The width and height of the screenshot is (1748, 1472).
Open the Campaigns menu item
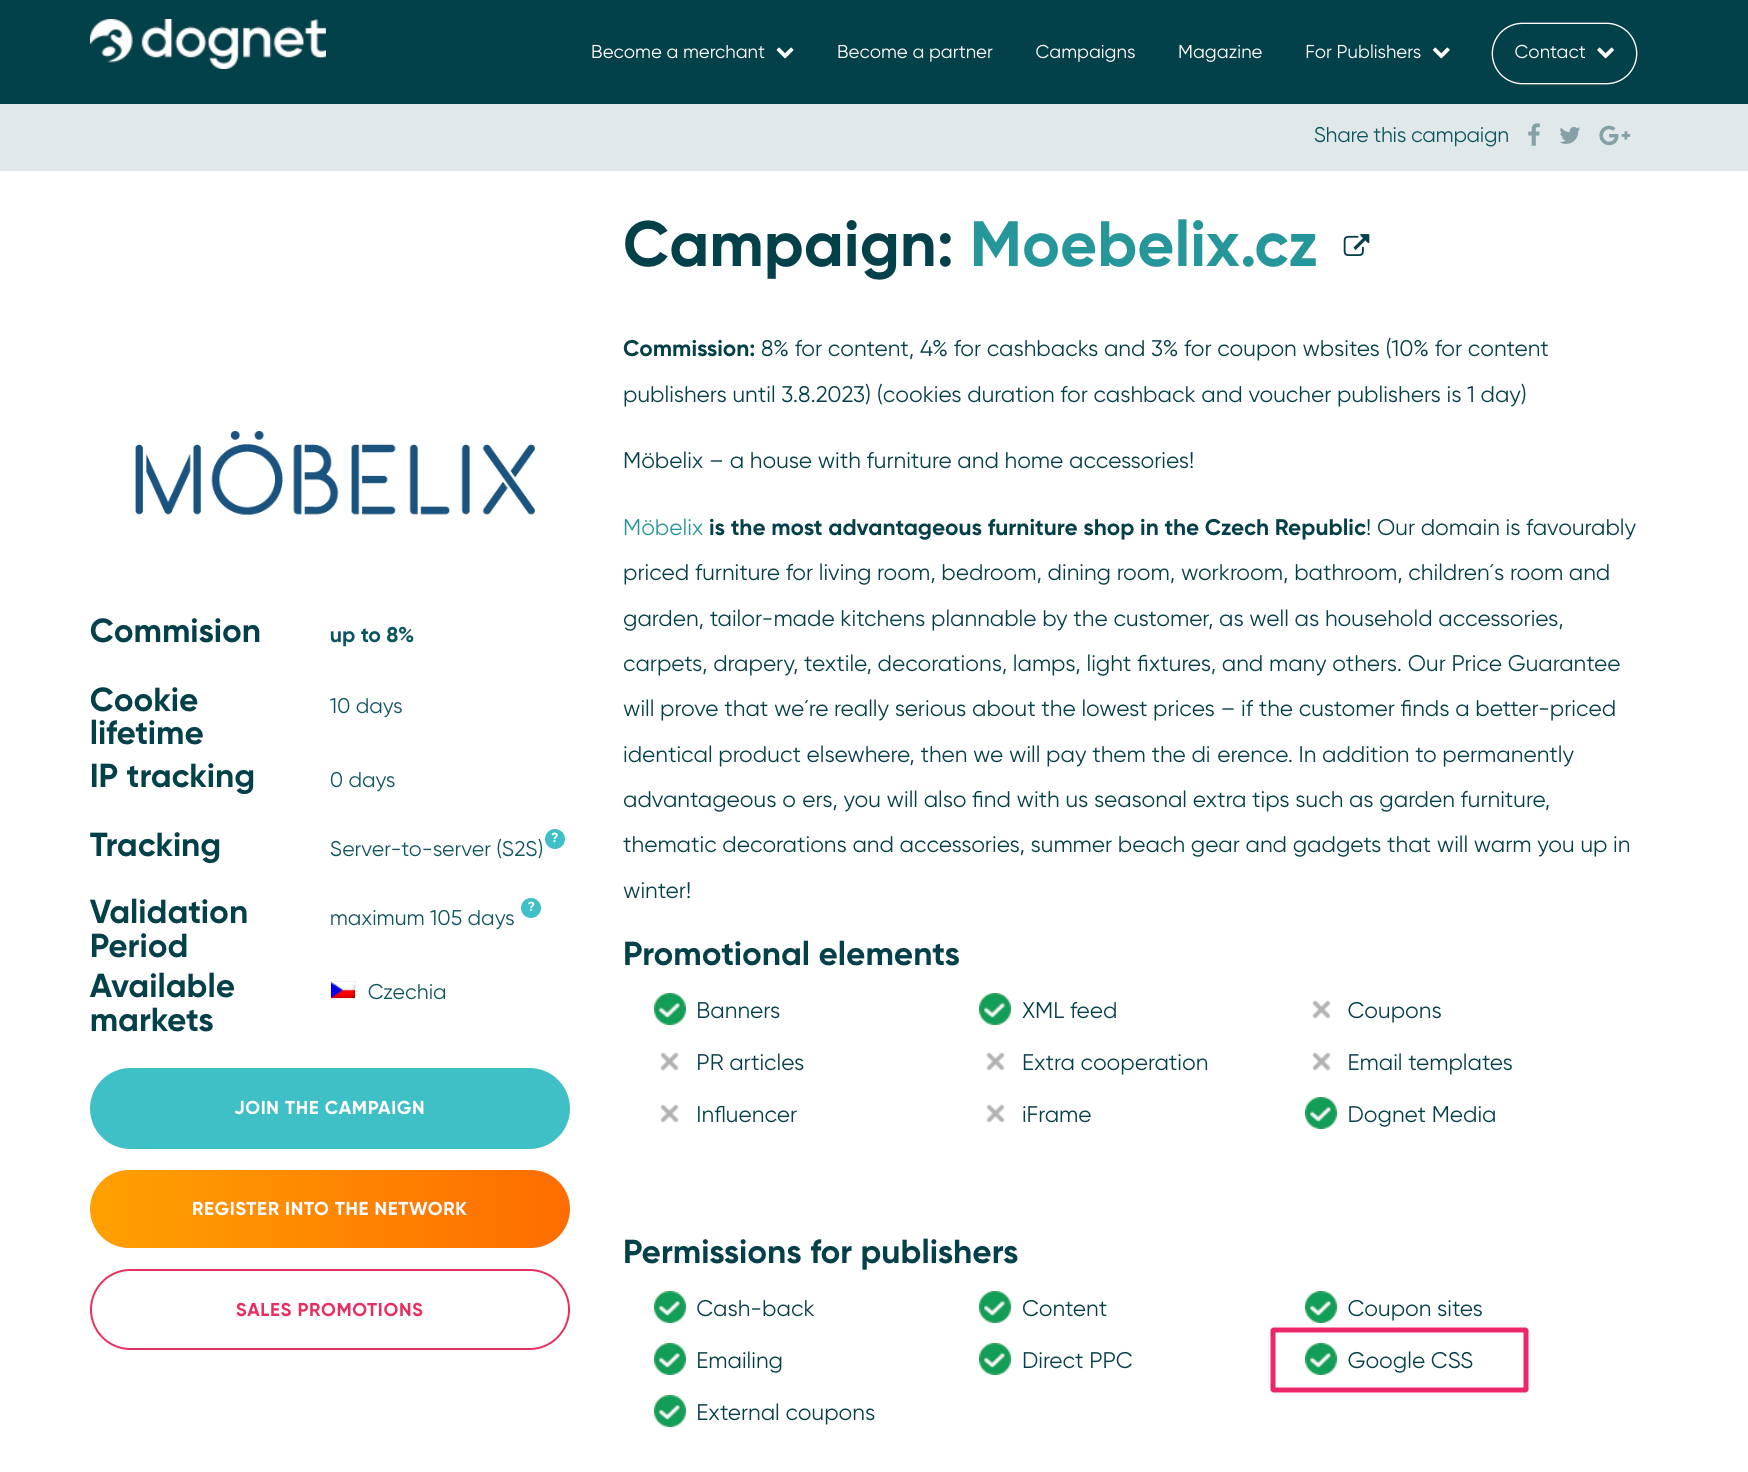pyautogui.click(x=1085, y=52)
